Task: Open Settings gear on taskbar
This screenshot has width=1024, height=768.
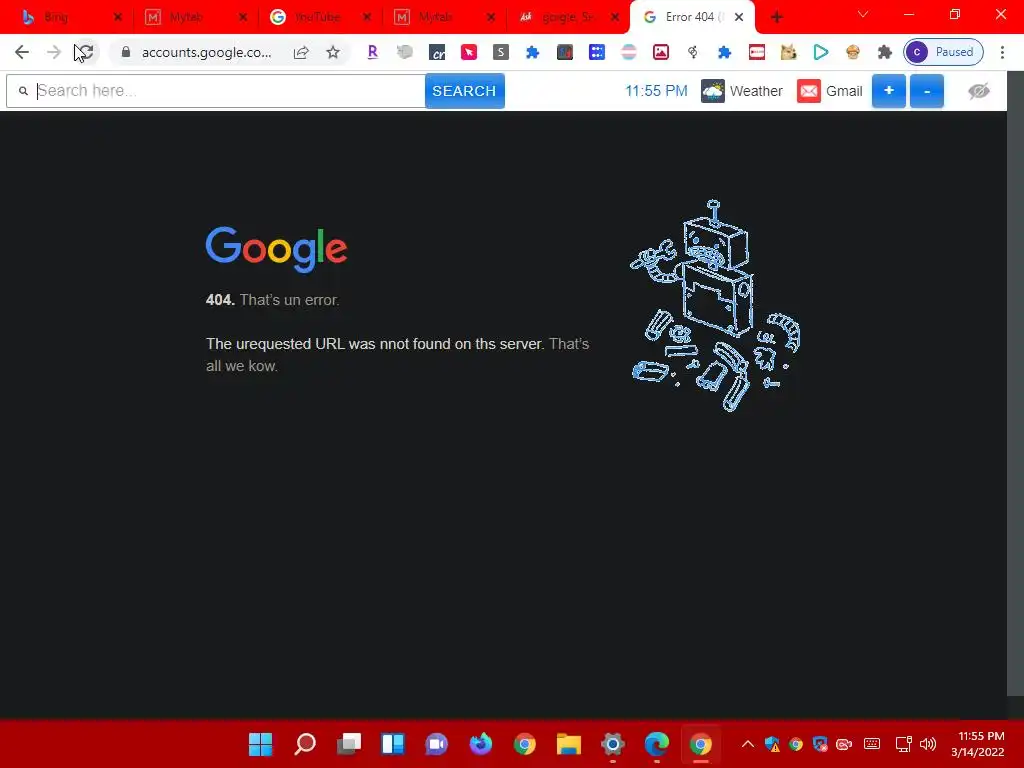Action: (x=613, y=744)
